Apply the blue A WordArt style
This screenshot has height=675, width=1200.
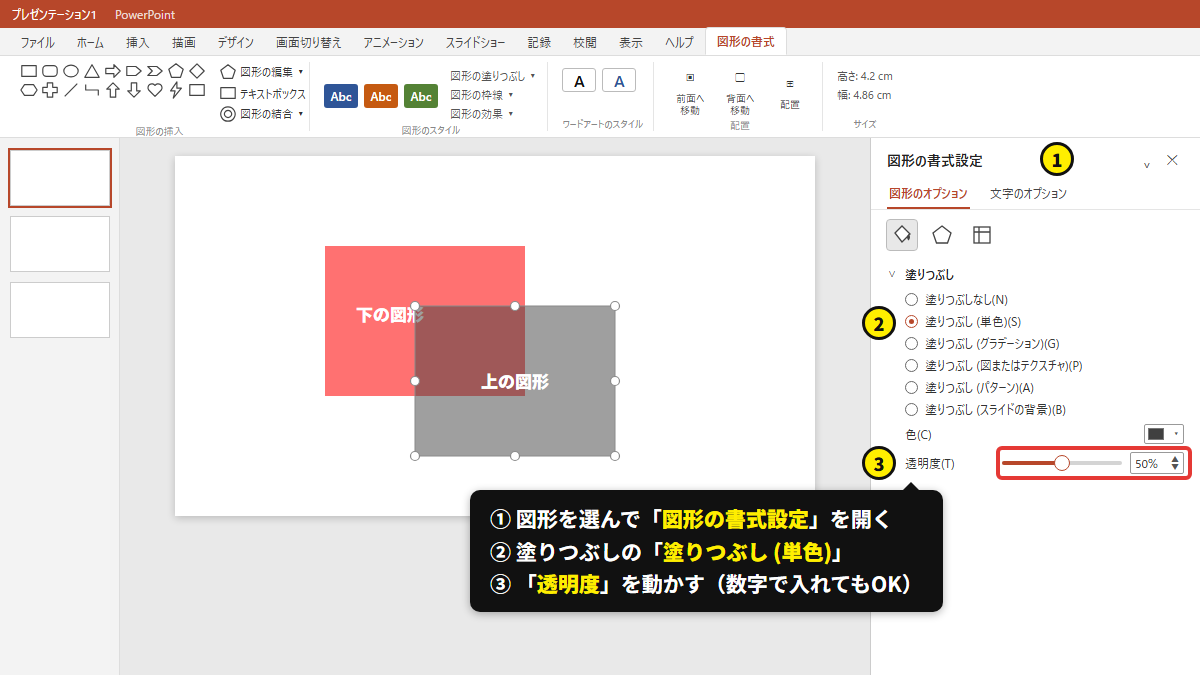[x=619, y=81]
